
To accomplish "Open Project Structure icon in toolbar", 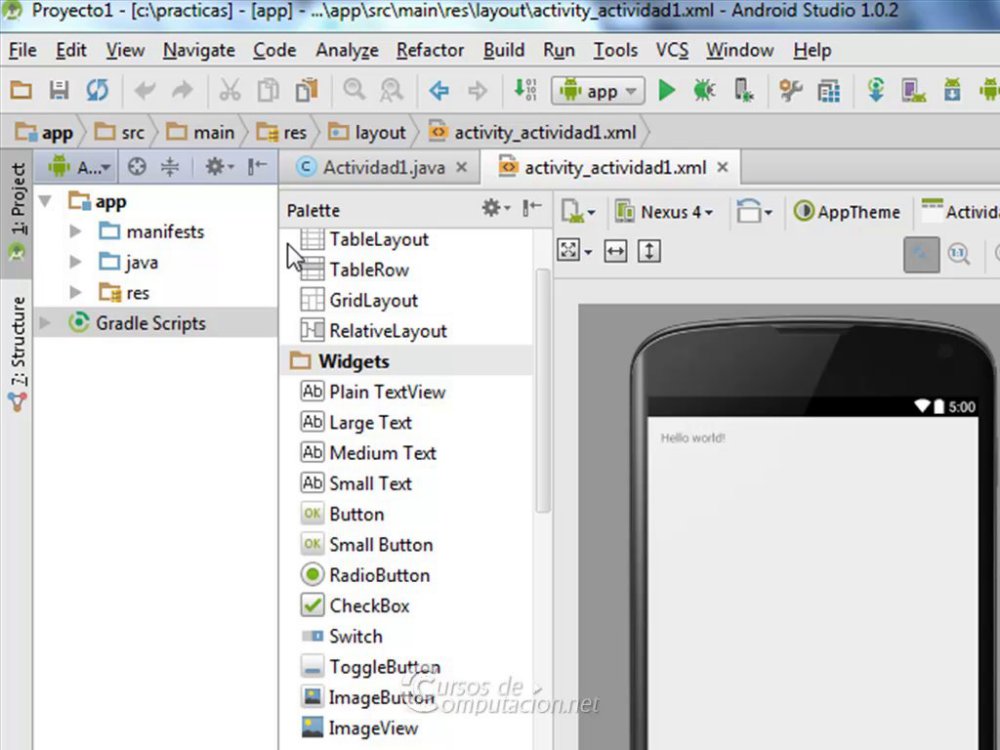I will tap(828, 91).
